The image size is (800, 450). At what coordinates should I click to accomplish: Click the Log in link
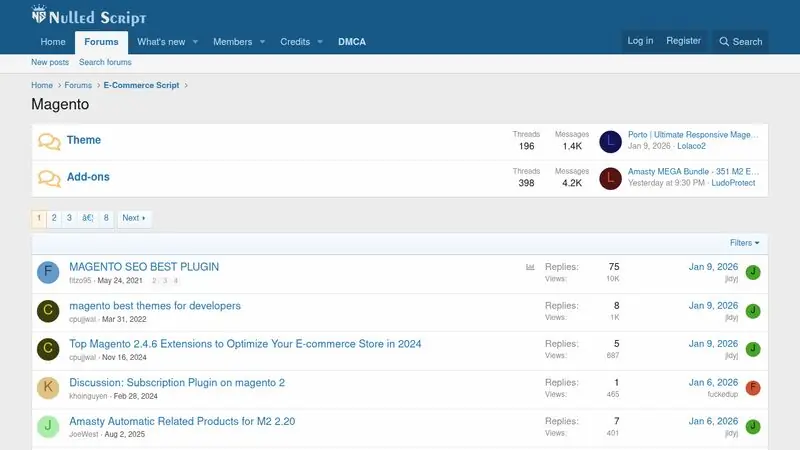coord(640,41)
